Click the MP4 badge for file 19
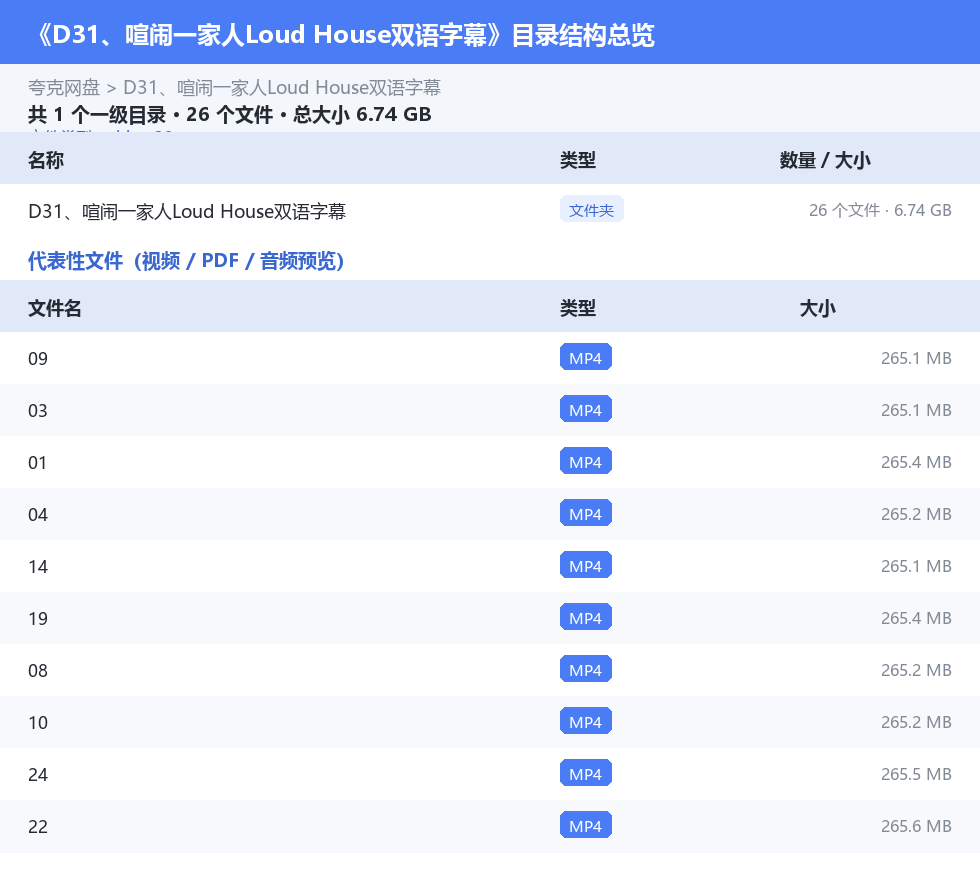The width and height of the screenshot is (980, 884). [586, 617]
